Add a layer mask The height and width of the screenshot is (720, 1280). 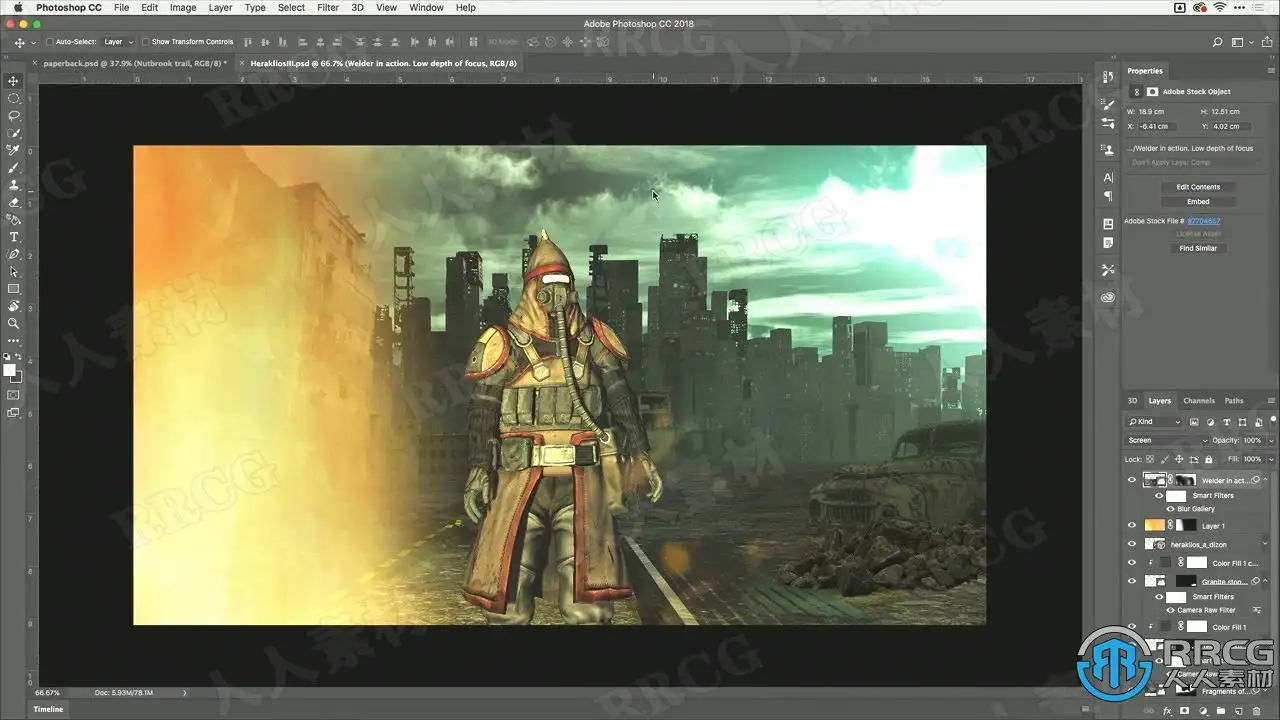pyautogui.click(x=1185, y=711)
